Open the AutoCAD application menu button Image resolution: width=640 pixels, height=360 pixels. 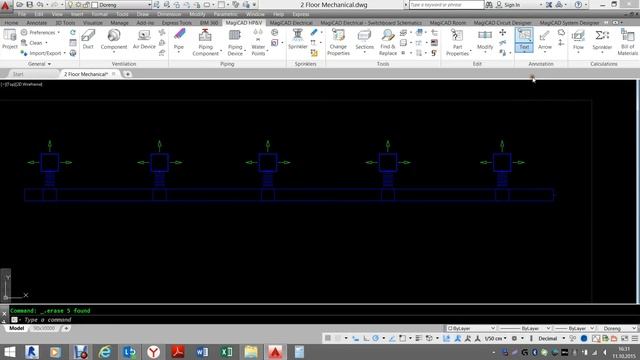[5, 5]
